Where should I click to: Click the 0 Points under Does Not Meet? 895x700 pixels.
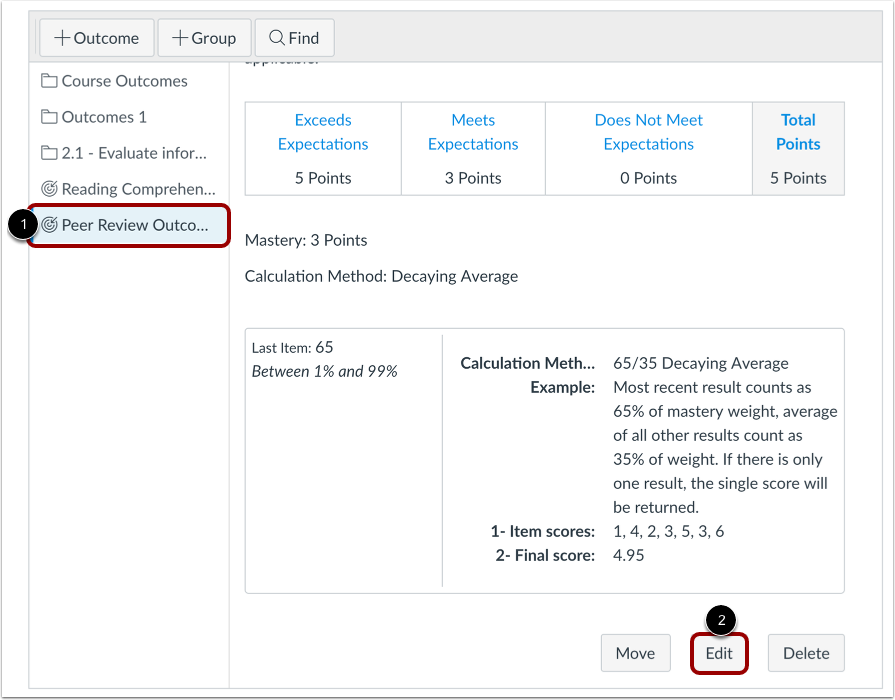(x=648, y=178)
